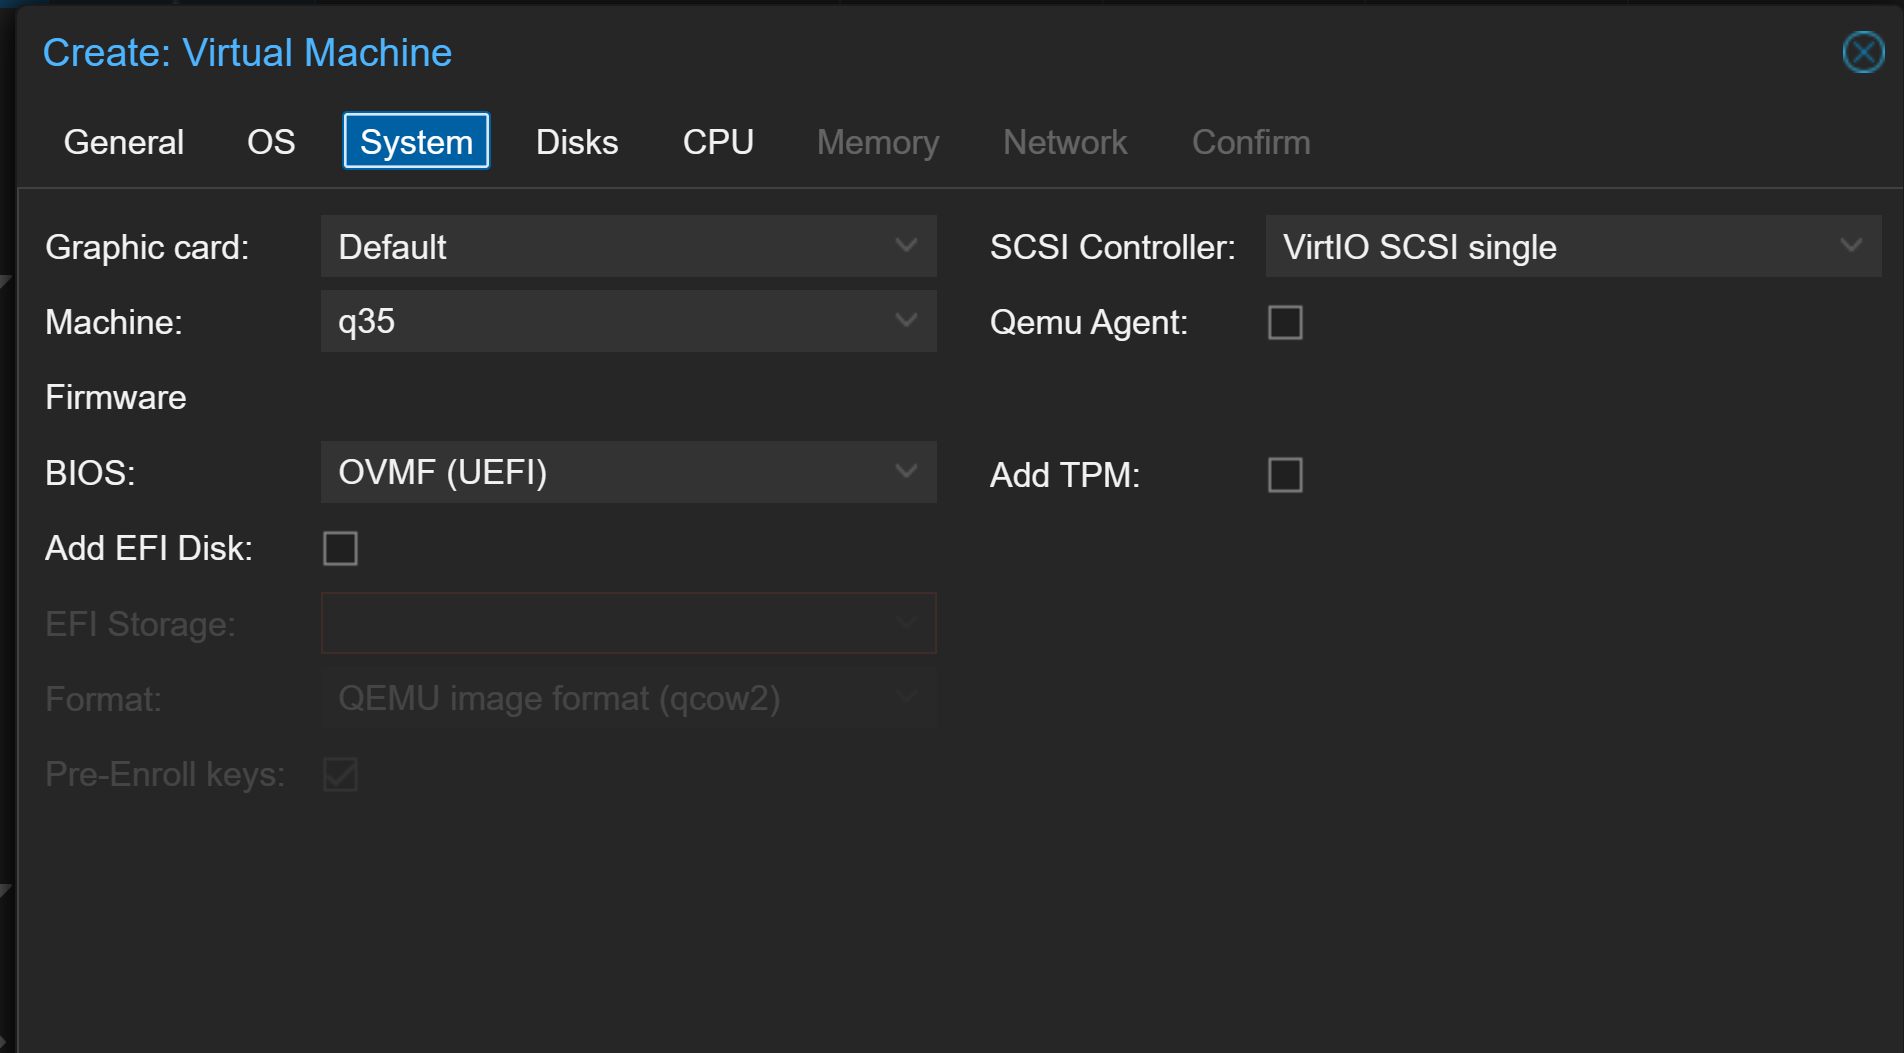Screen dimensions: 1904x1053
Task: Go to the Disks tab
Action: tap(577, 142)
